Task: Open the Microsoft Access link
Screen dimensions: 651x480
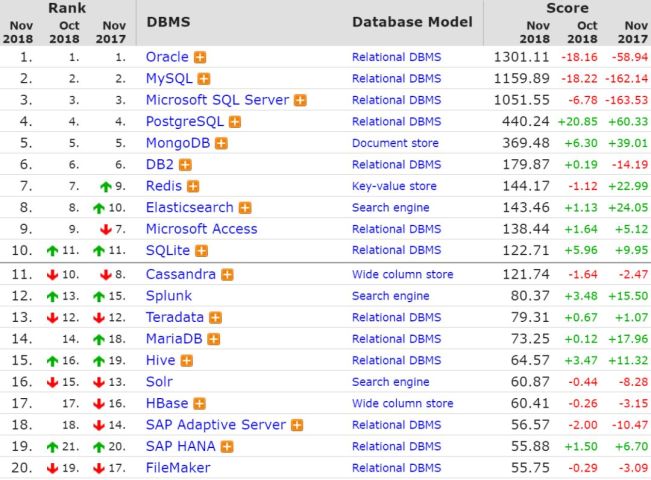Action: tap(201, 229)
